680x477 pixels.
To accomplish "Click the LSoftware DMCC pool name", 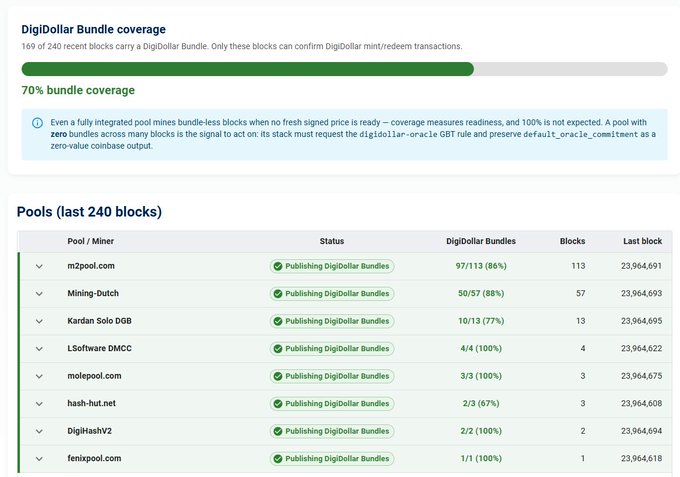I will click(x=99, y=348).
